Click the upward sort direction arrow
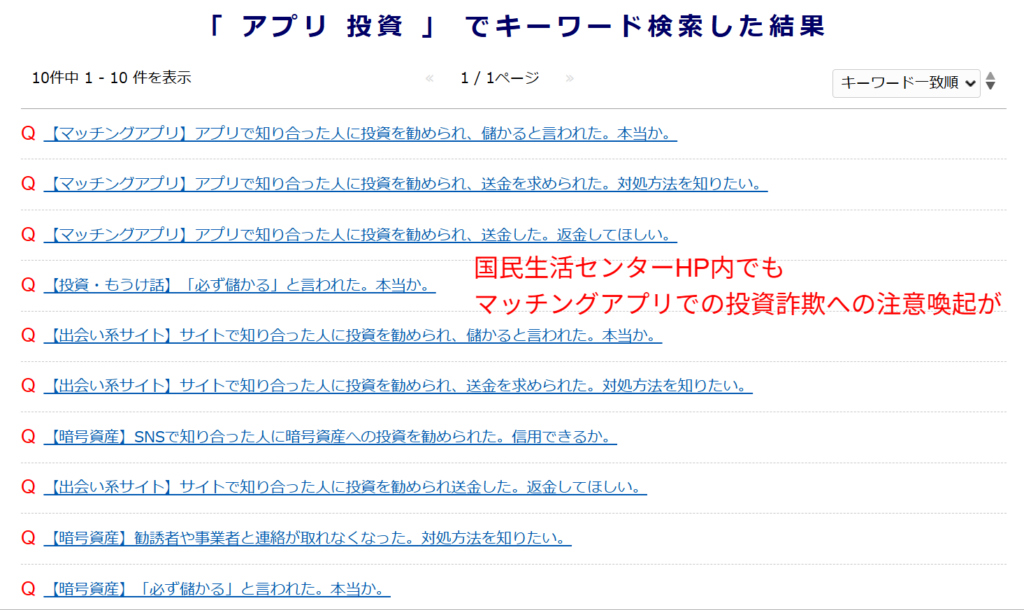 [x=990, y=78]
